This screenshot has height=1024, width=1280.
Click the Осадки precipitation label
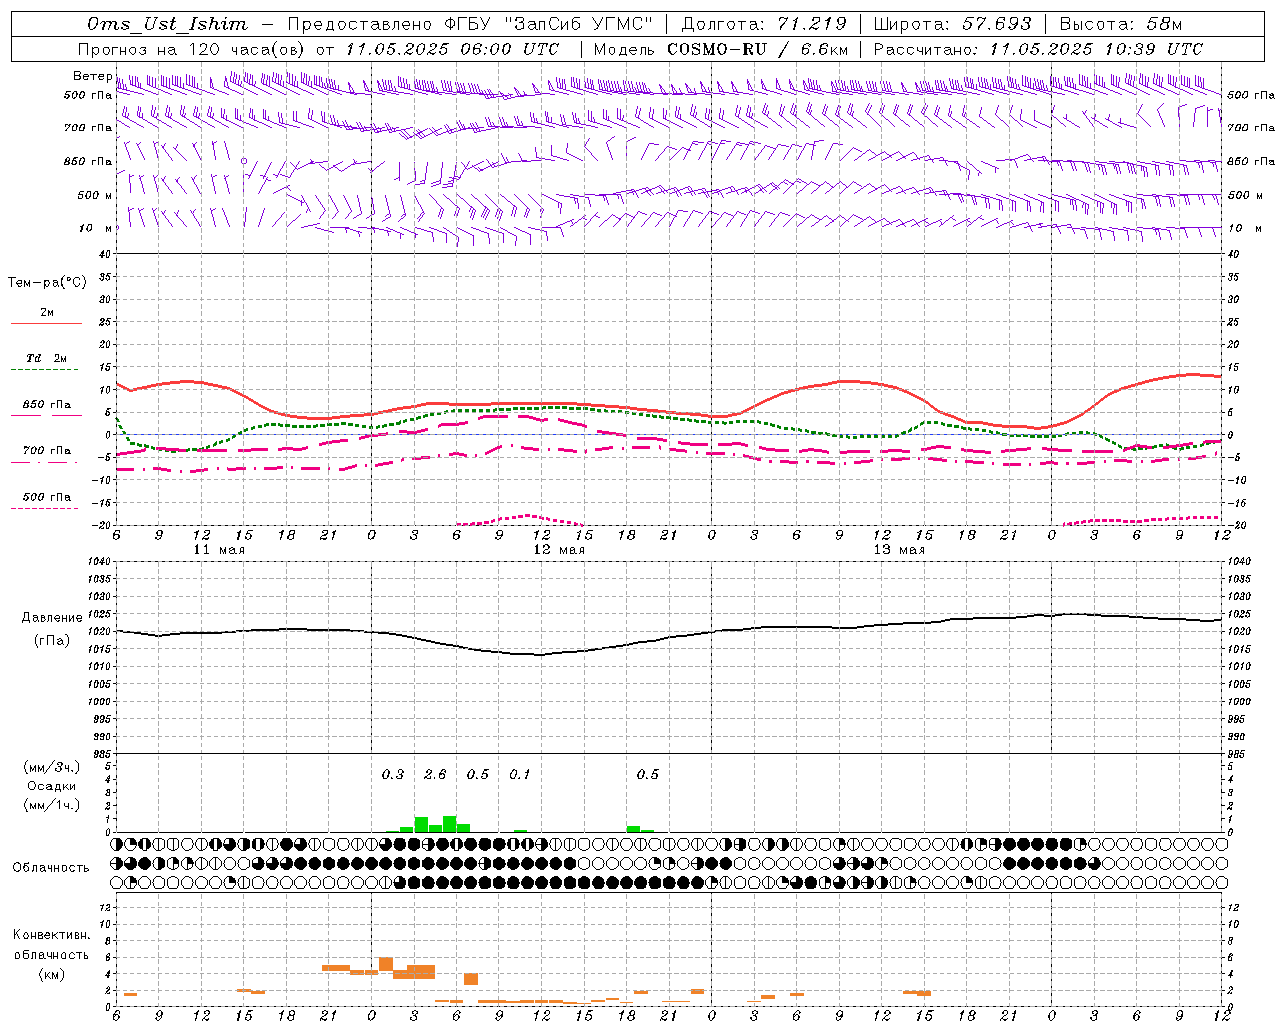click(x=52, y=786)
